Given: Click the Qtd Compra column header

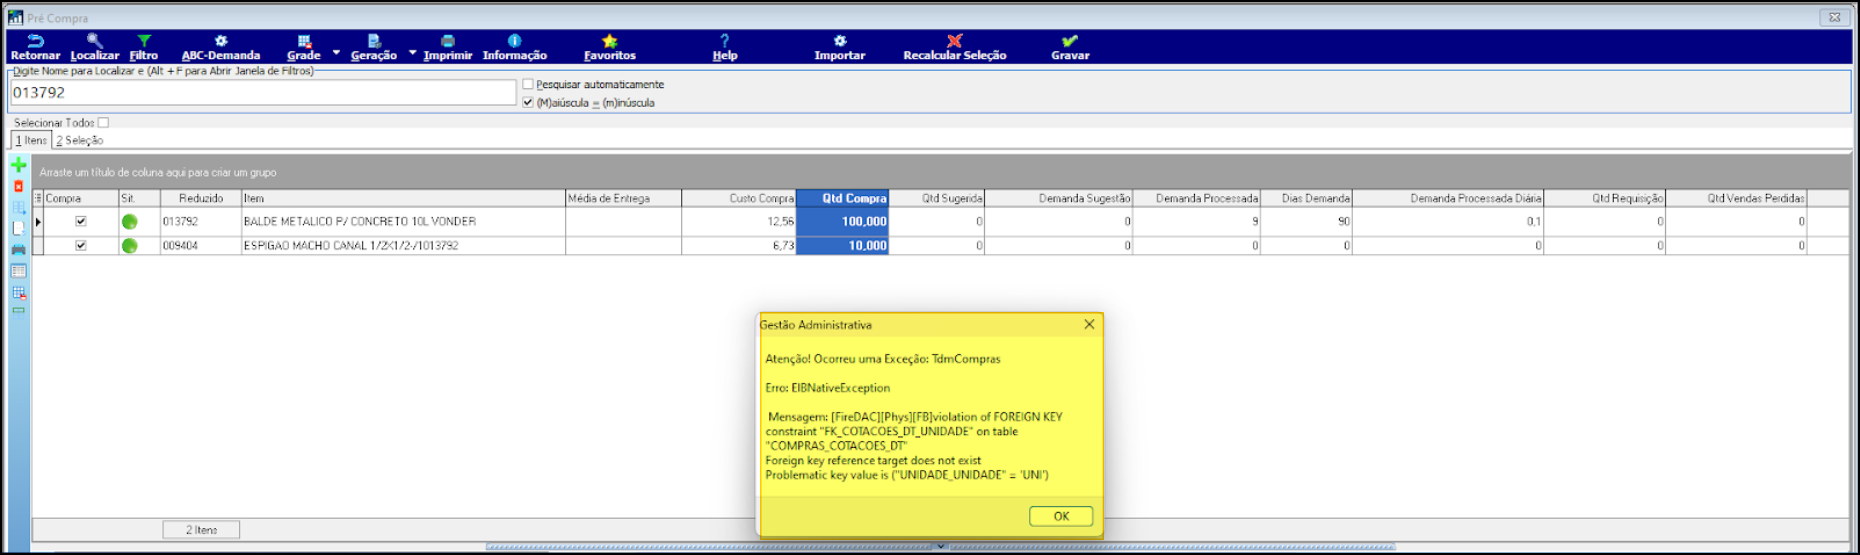Looking at the screenshot, I should tap(842, 198).
